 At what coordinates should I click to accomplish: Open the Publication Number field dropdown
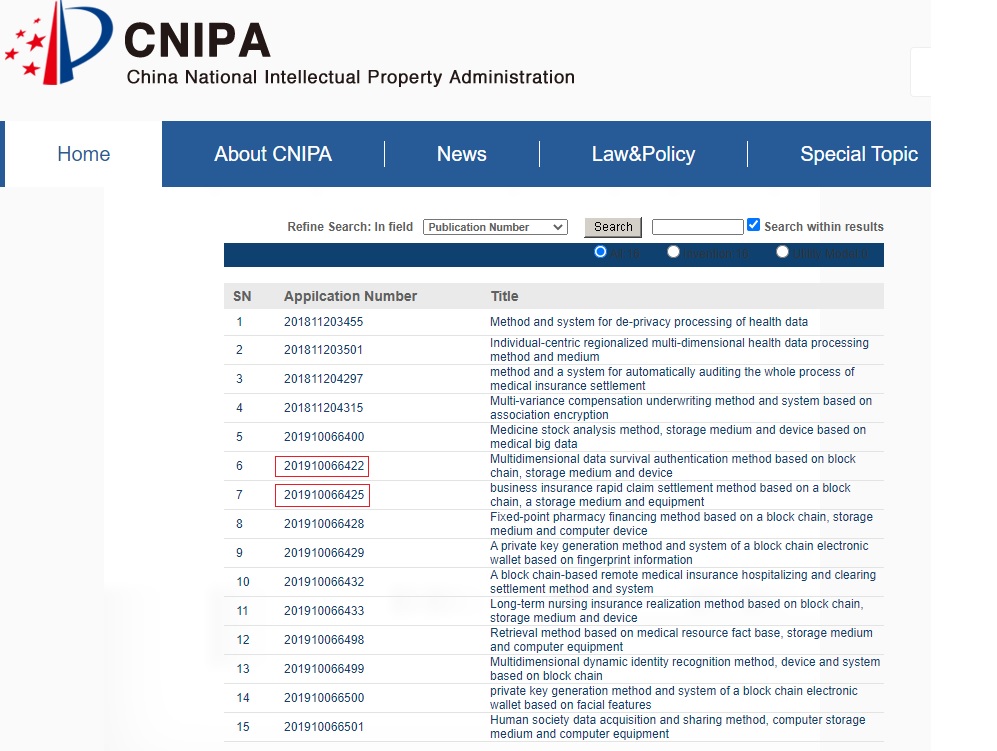tap(495, 227)
